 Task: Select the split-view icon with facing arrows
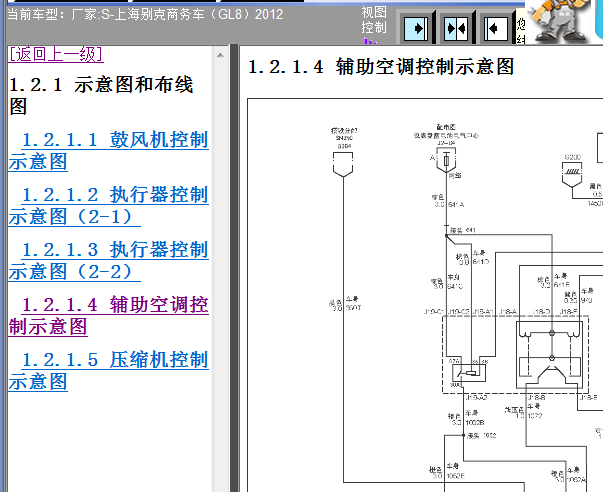(456, 28)
